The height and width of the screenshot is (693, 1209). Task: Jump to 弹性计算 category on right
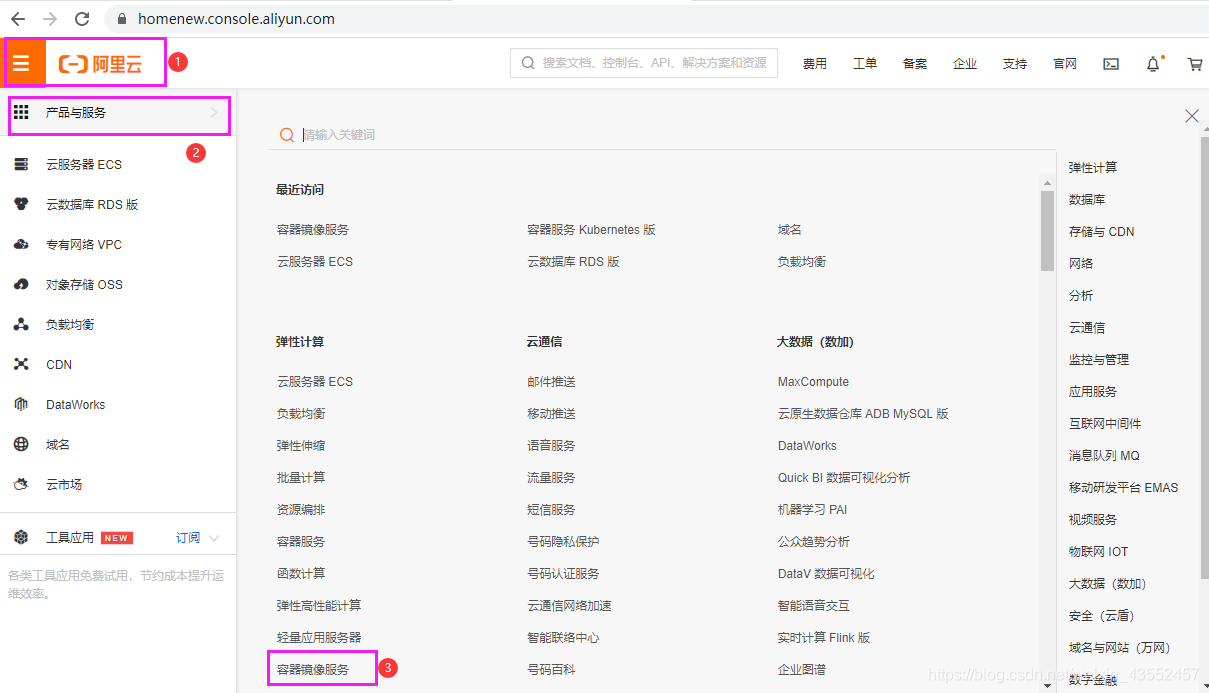click(x=1093, y=168)
